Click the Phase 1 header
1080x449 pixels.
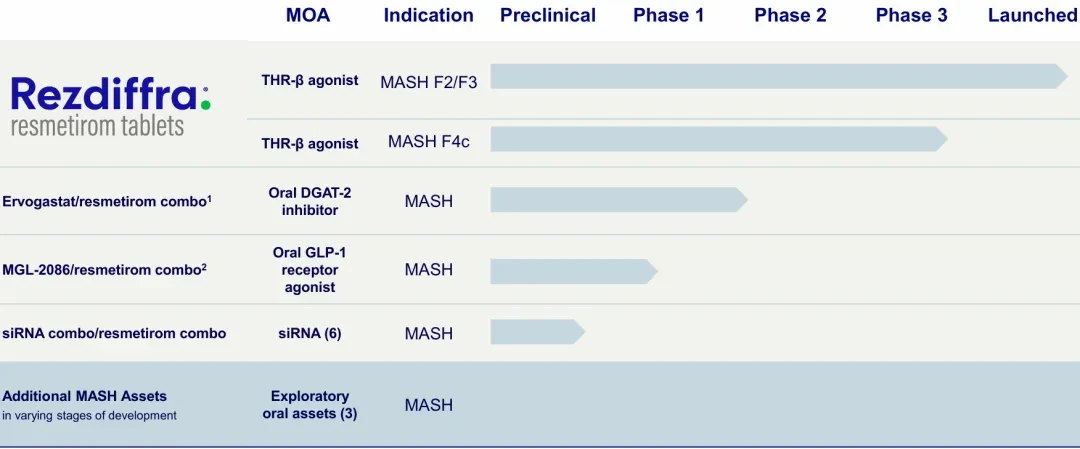click(x=669, y=15)
